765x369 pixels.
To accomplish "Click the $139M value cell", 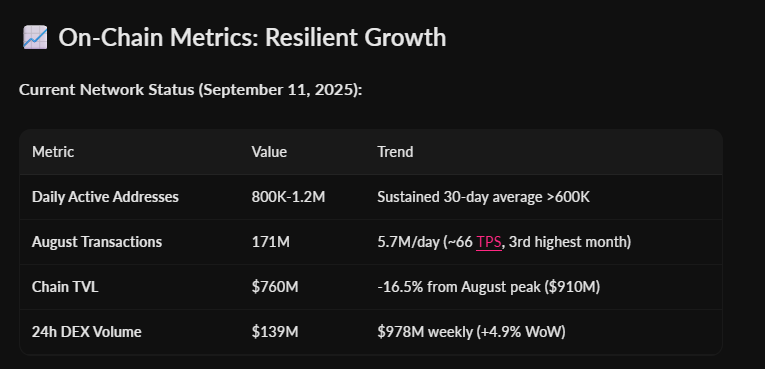I will tap(275, 332).
